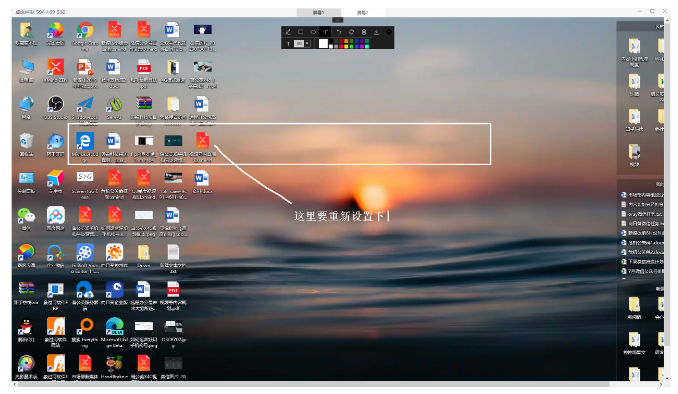678x394 pixels.
Task: Click the horizontal scrollbar right arrow
Action: click(660, 384)
